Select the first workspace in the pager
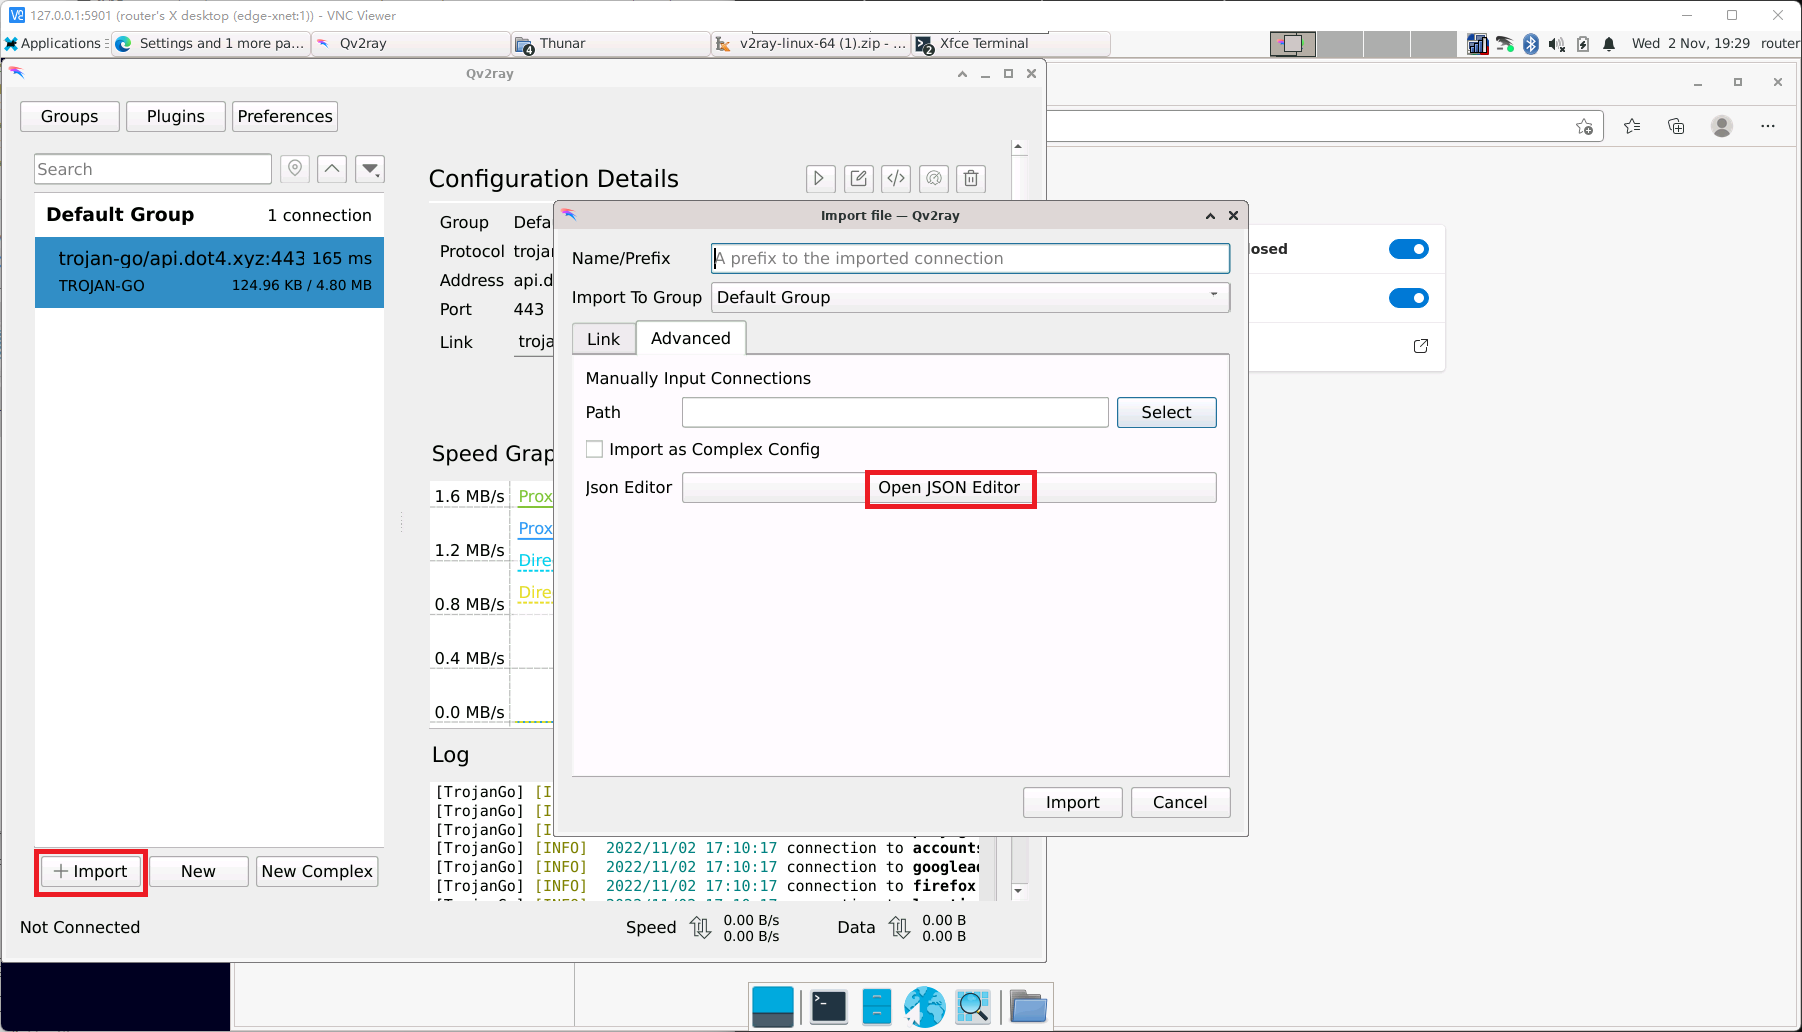 1293,44
